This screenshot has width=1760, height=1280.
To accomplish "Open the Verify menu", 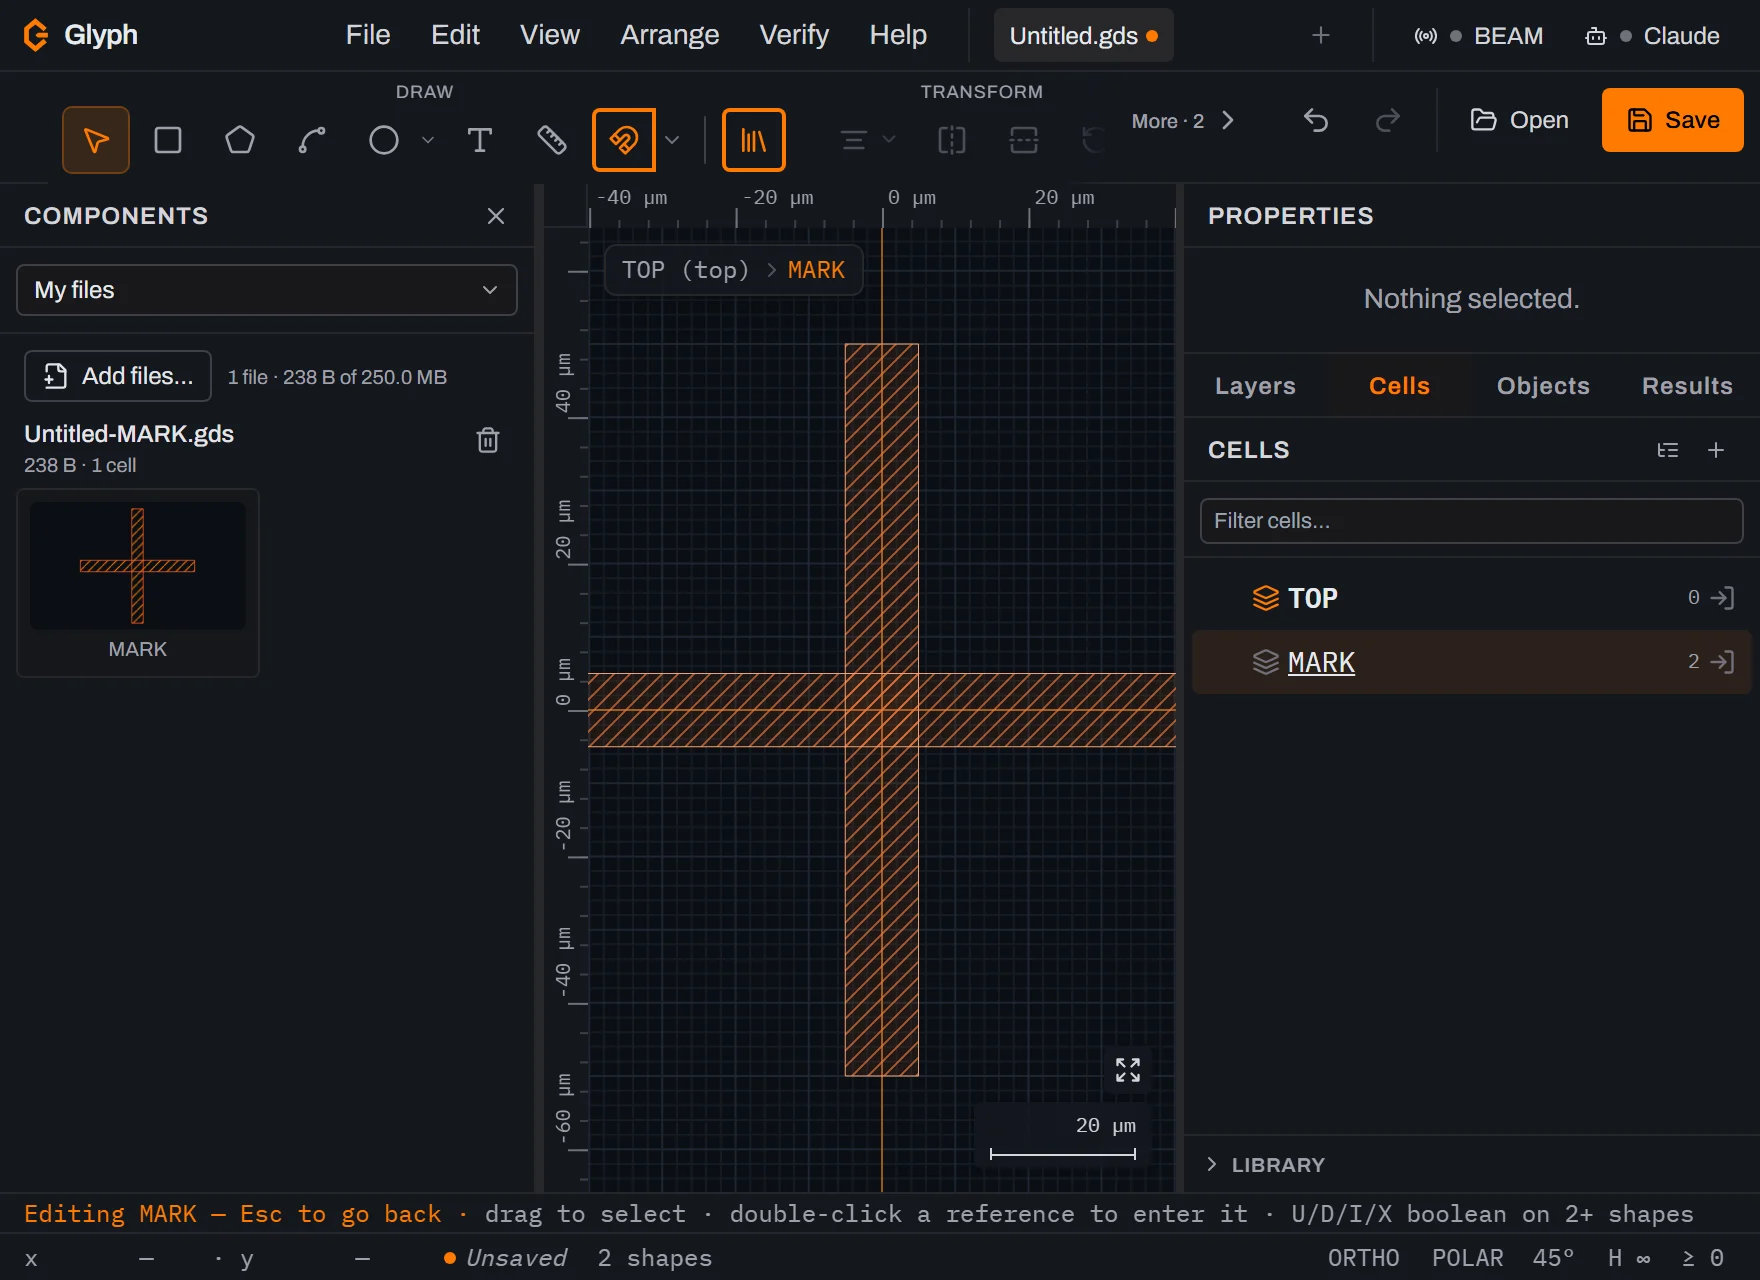I will coord(794,35).
